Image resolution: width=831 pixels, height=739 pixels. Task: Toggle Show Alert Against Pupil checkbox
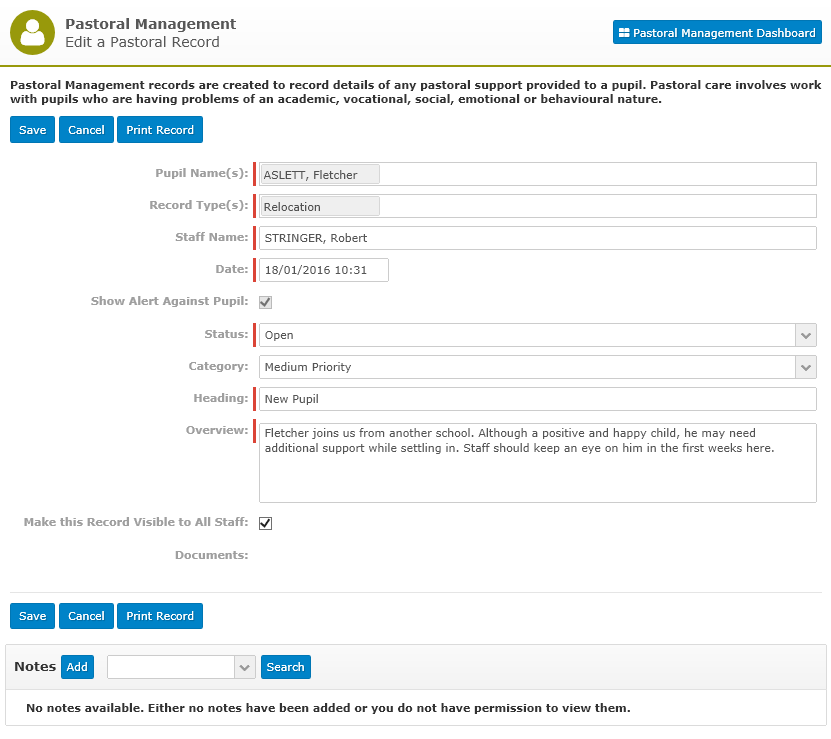(x=266, y=302)
